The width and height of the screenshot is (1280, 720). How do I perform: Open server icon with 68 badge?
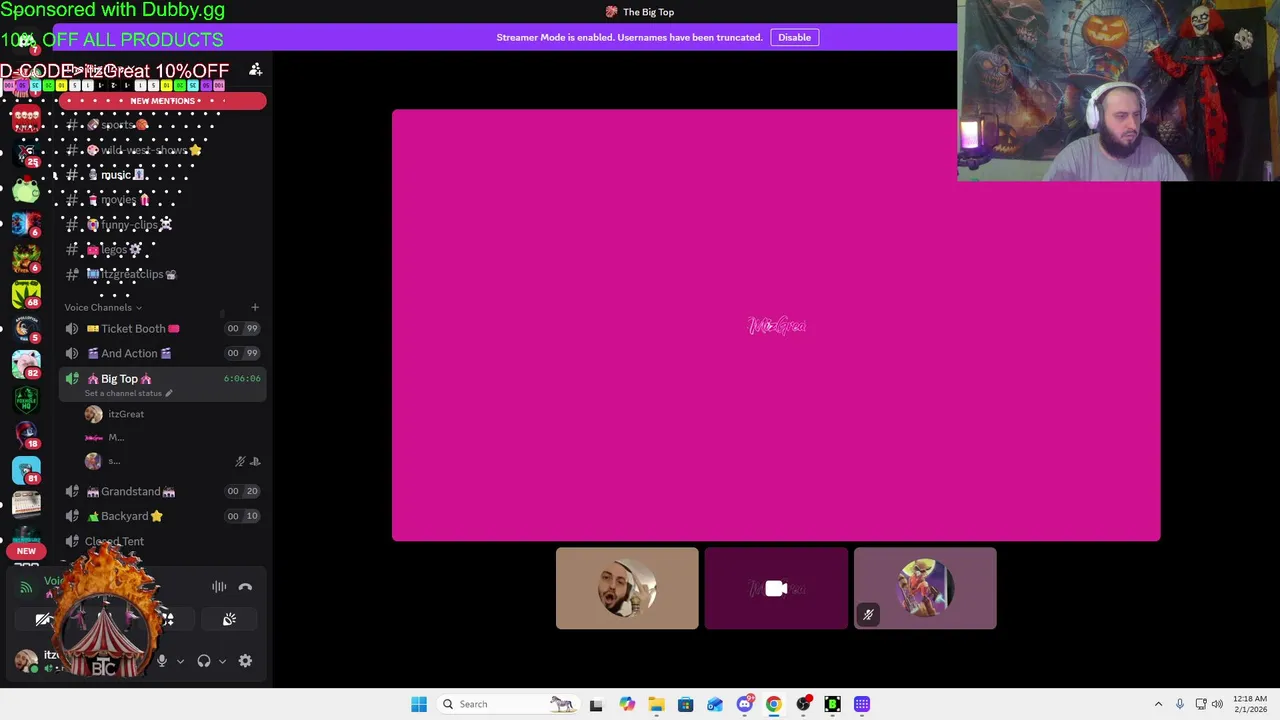26,294
